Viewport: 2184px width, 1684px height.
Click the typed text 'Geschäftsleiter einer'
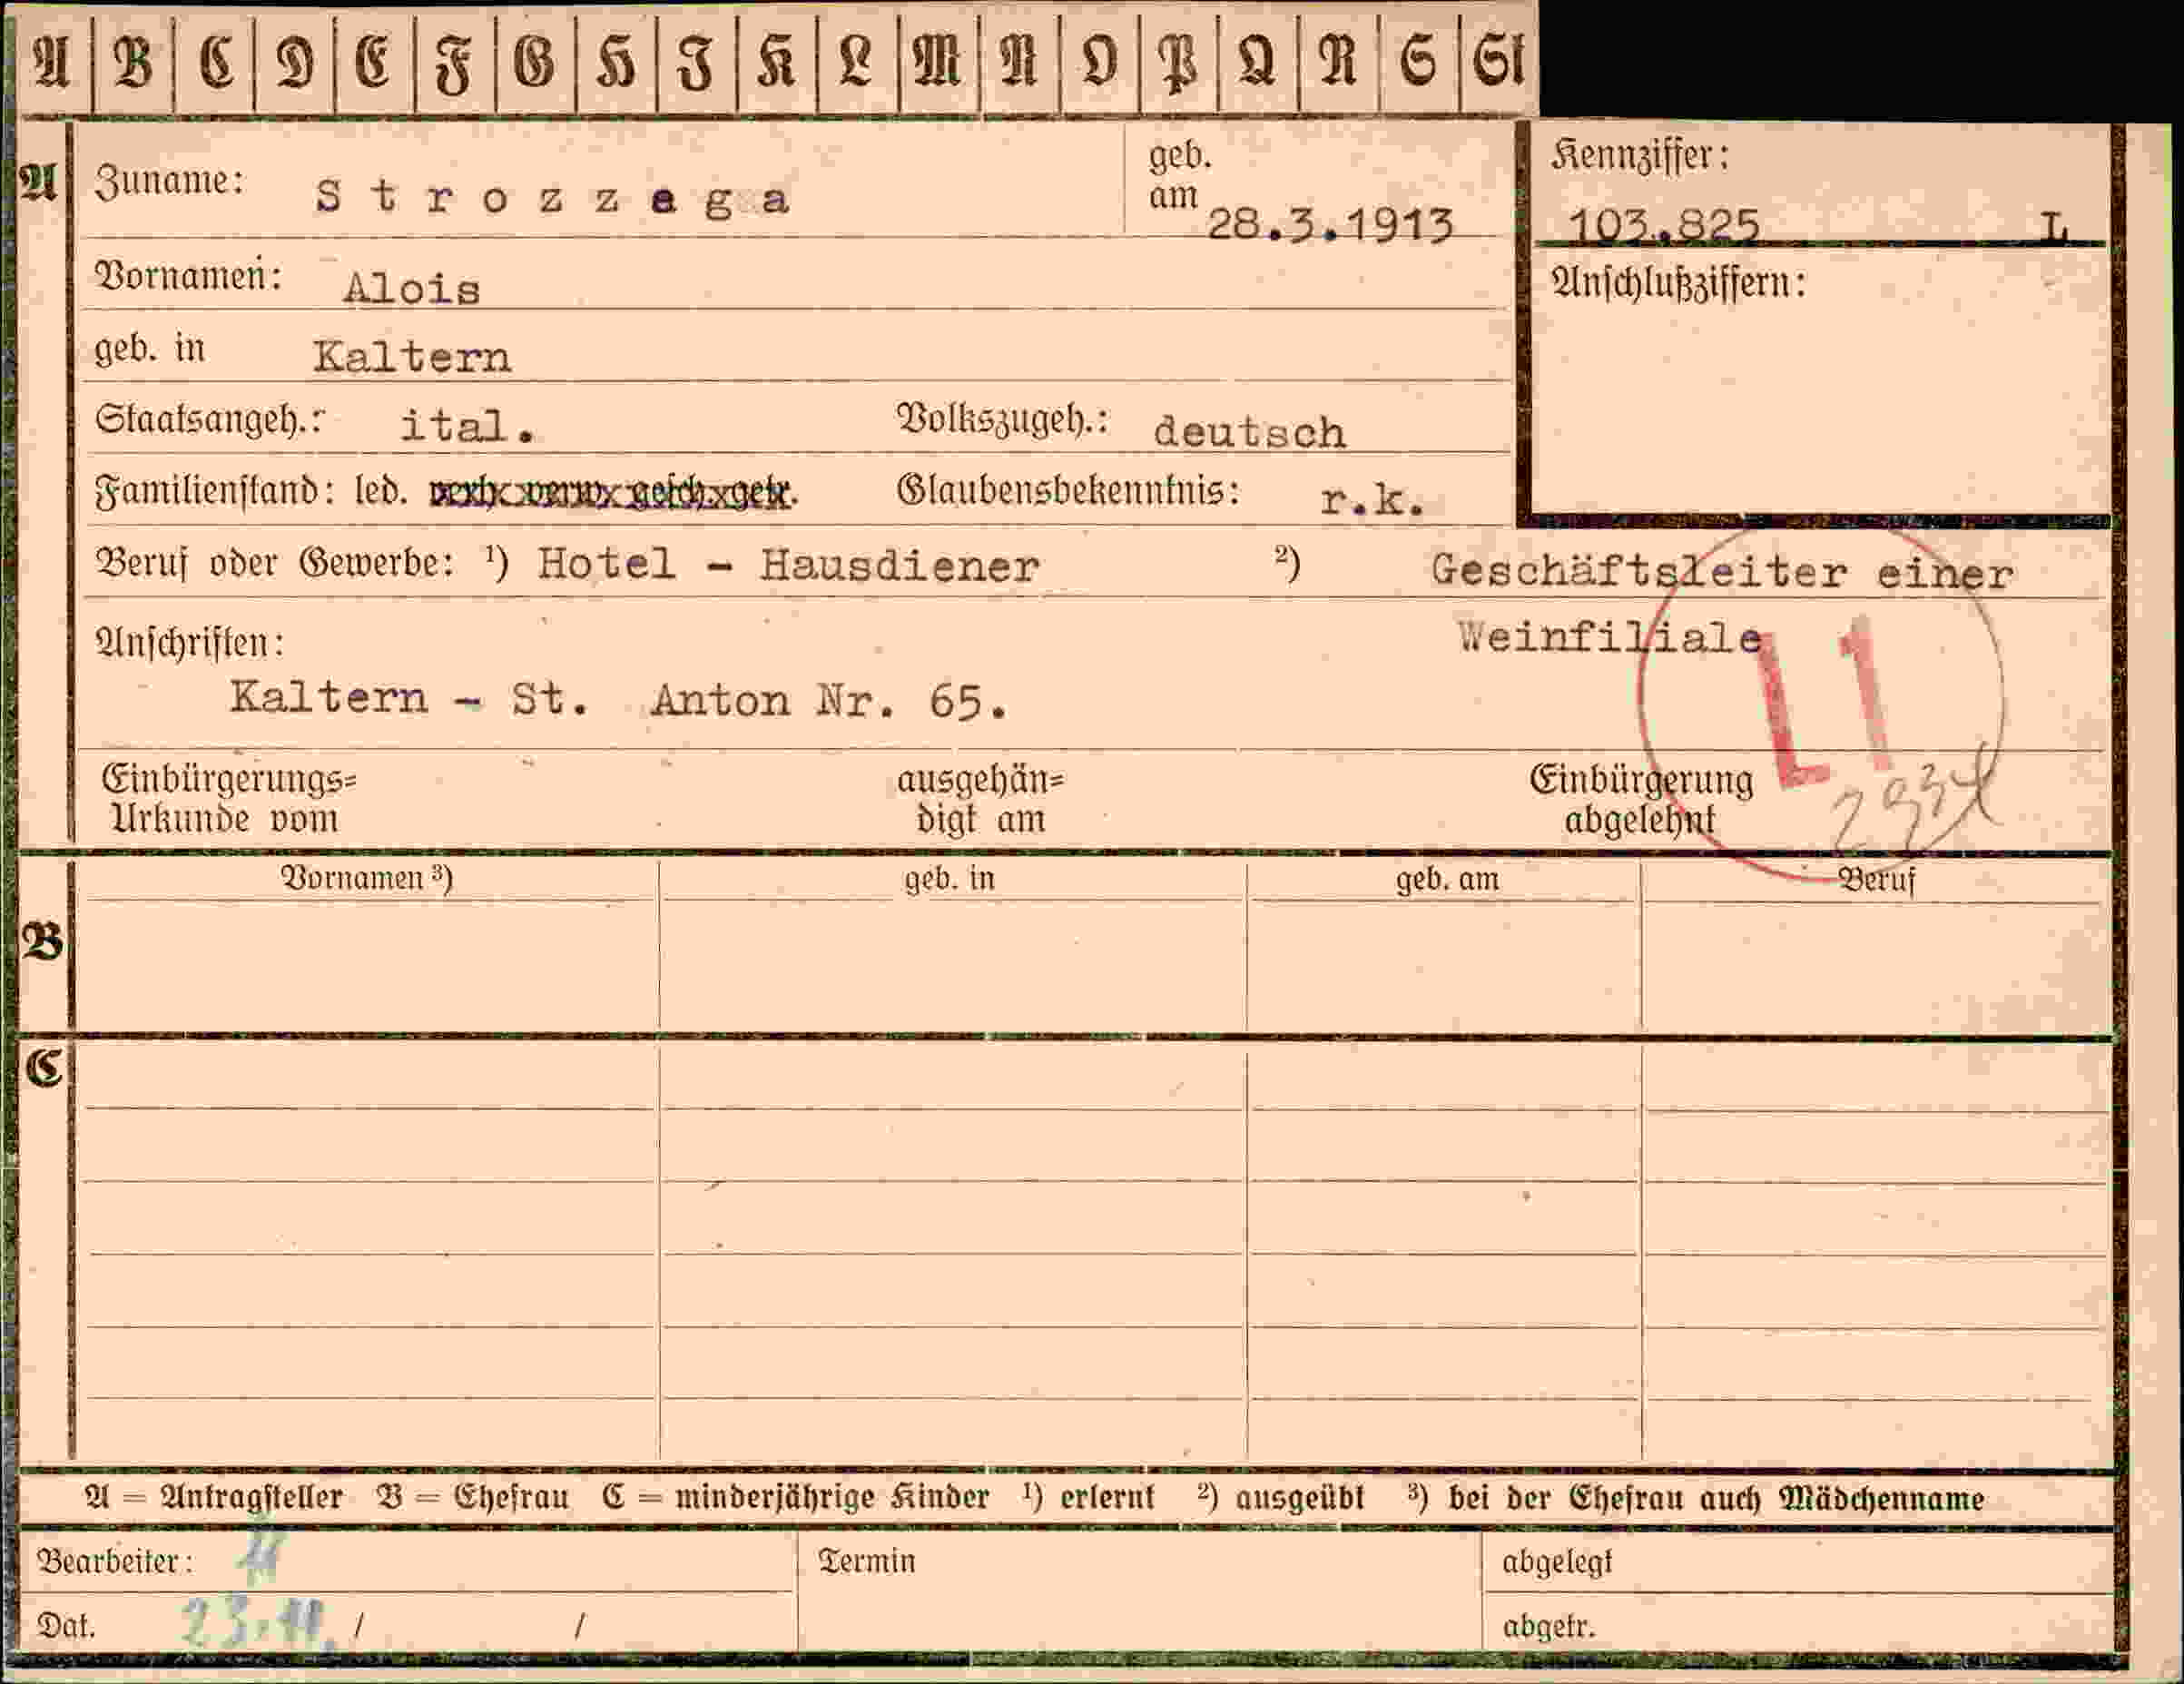(x=1721, y=572)
